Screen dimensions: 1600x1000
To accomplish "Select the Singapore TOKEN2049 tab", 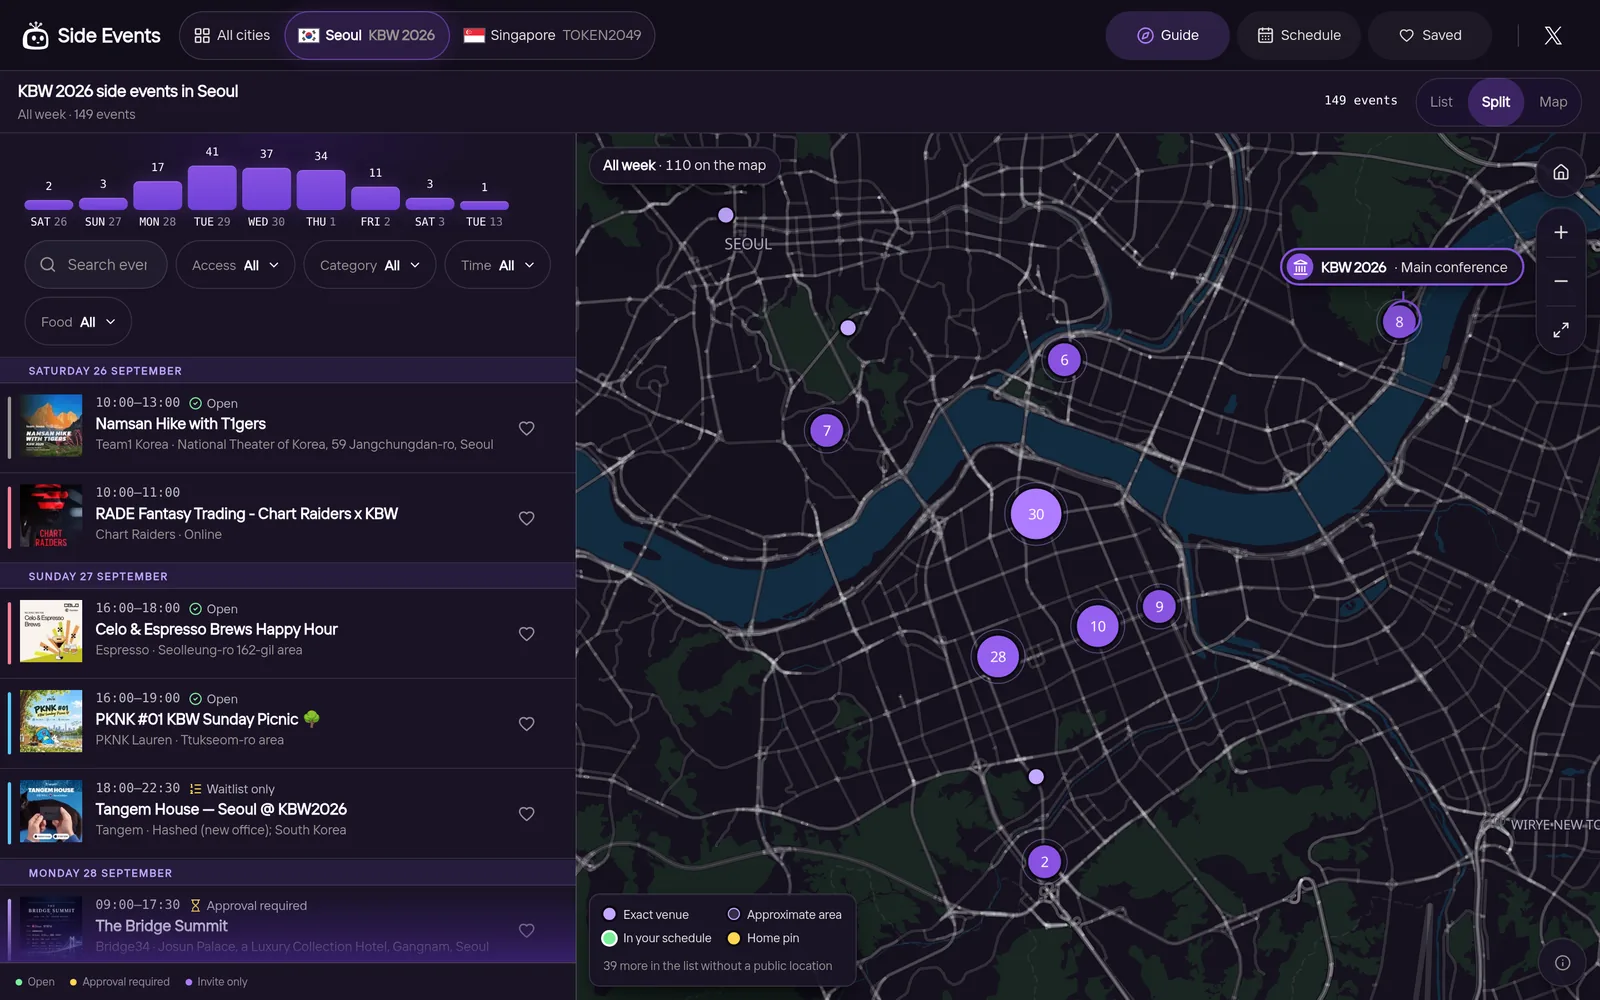I will click(x=552, y=36).
